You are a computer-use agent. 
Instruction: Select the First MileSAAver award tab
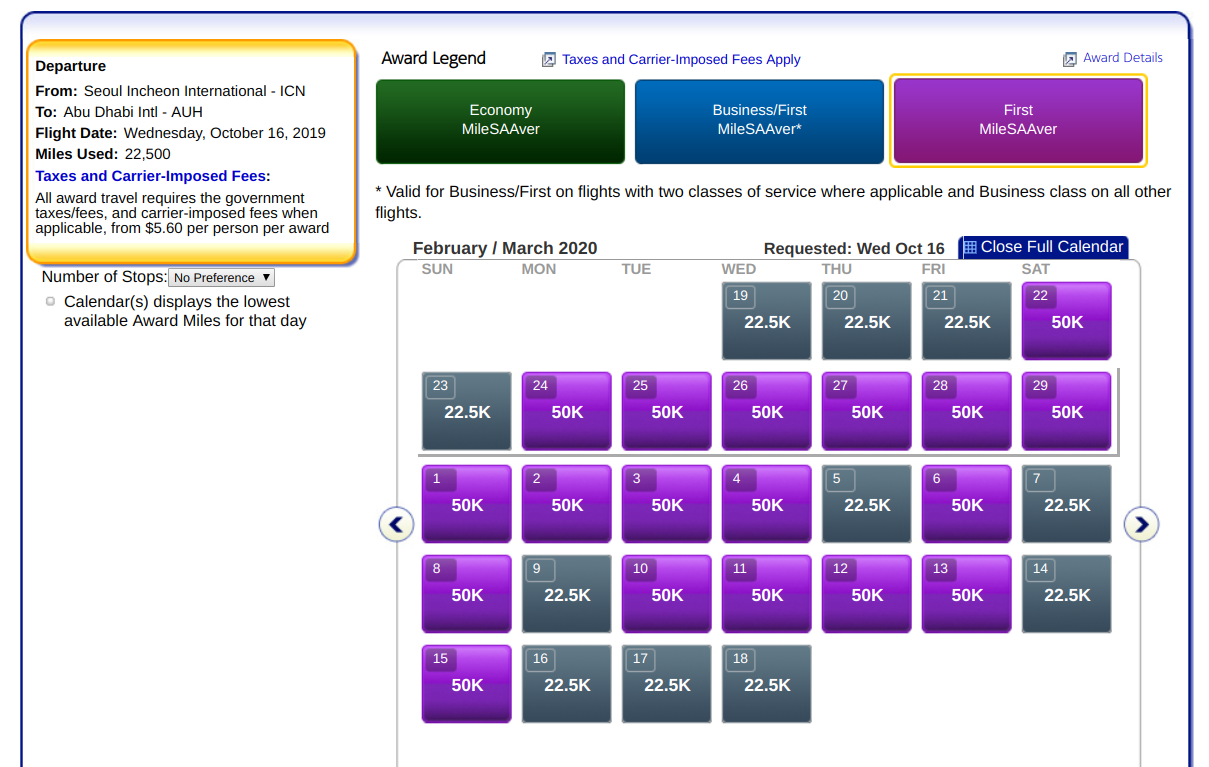(1018, 120)
